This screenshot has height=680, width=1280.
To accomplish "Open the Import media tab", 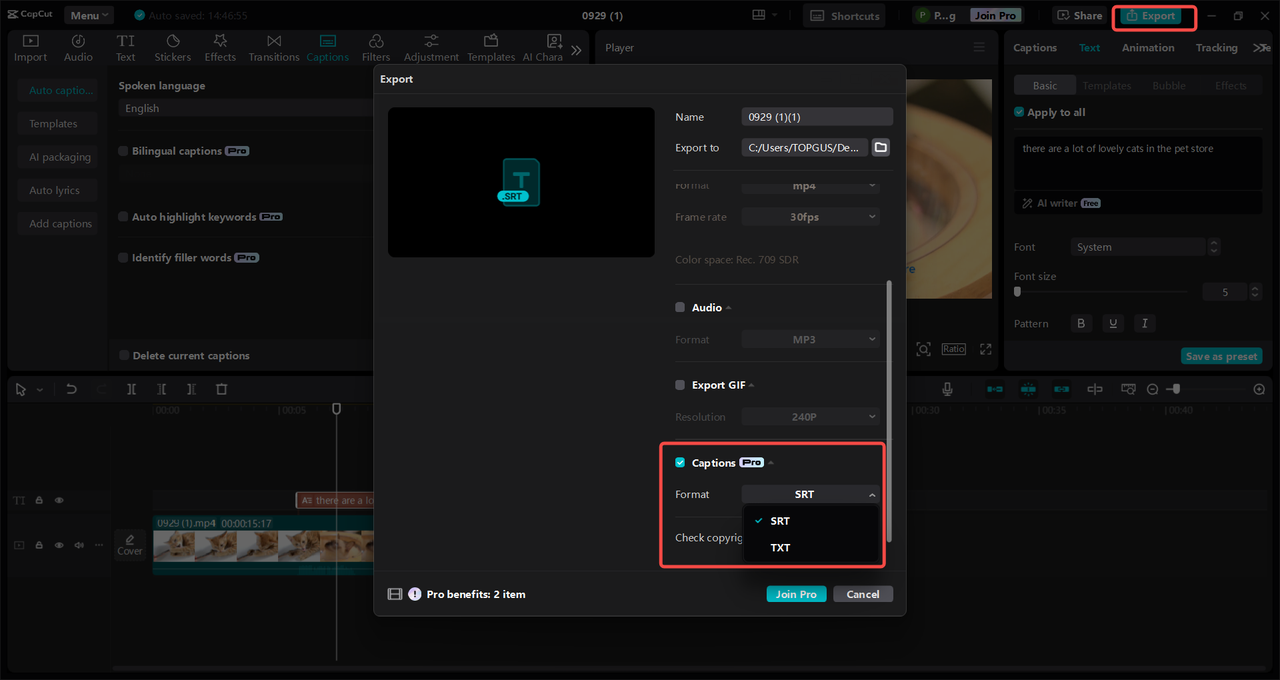I will (30, 48).
